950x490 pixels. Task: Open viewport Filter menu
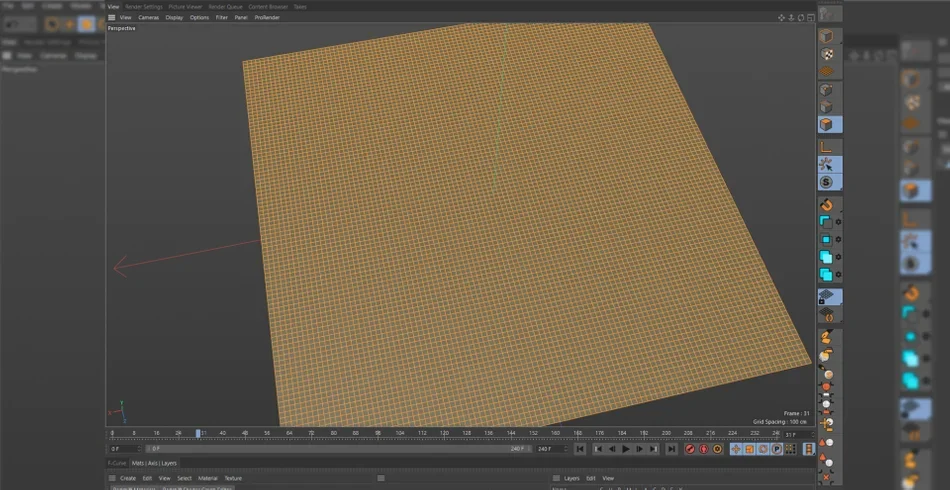pyautogui.click(x=222, y=18)
